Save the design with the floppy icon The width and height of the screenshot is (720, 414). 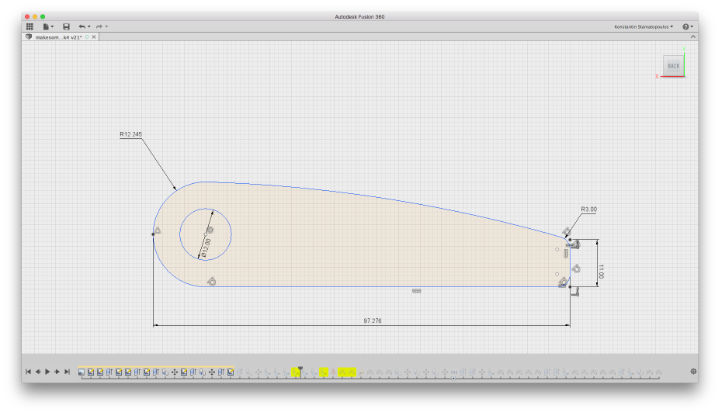pos(66,27)
